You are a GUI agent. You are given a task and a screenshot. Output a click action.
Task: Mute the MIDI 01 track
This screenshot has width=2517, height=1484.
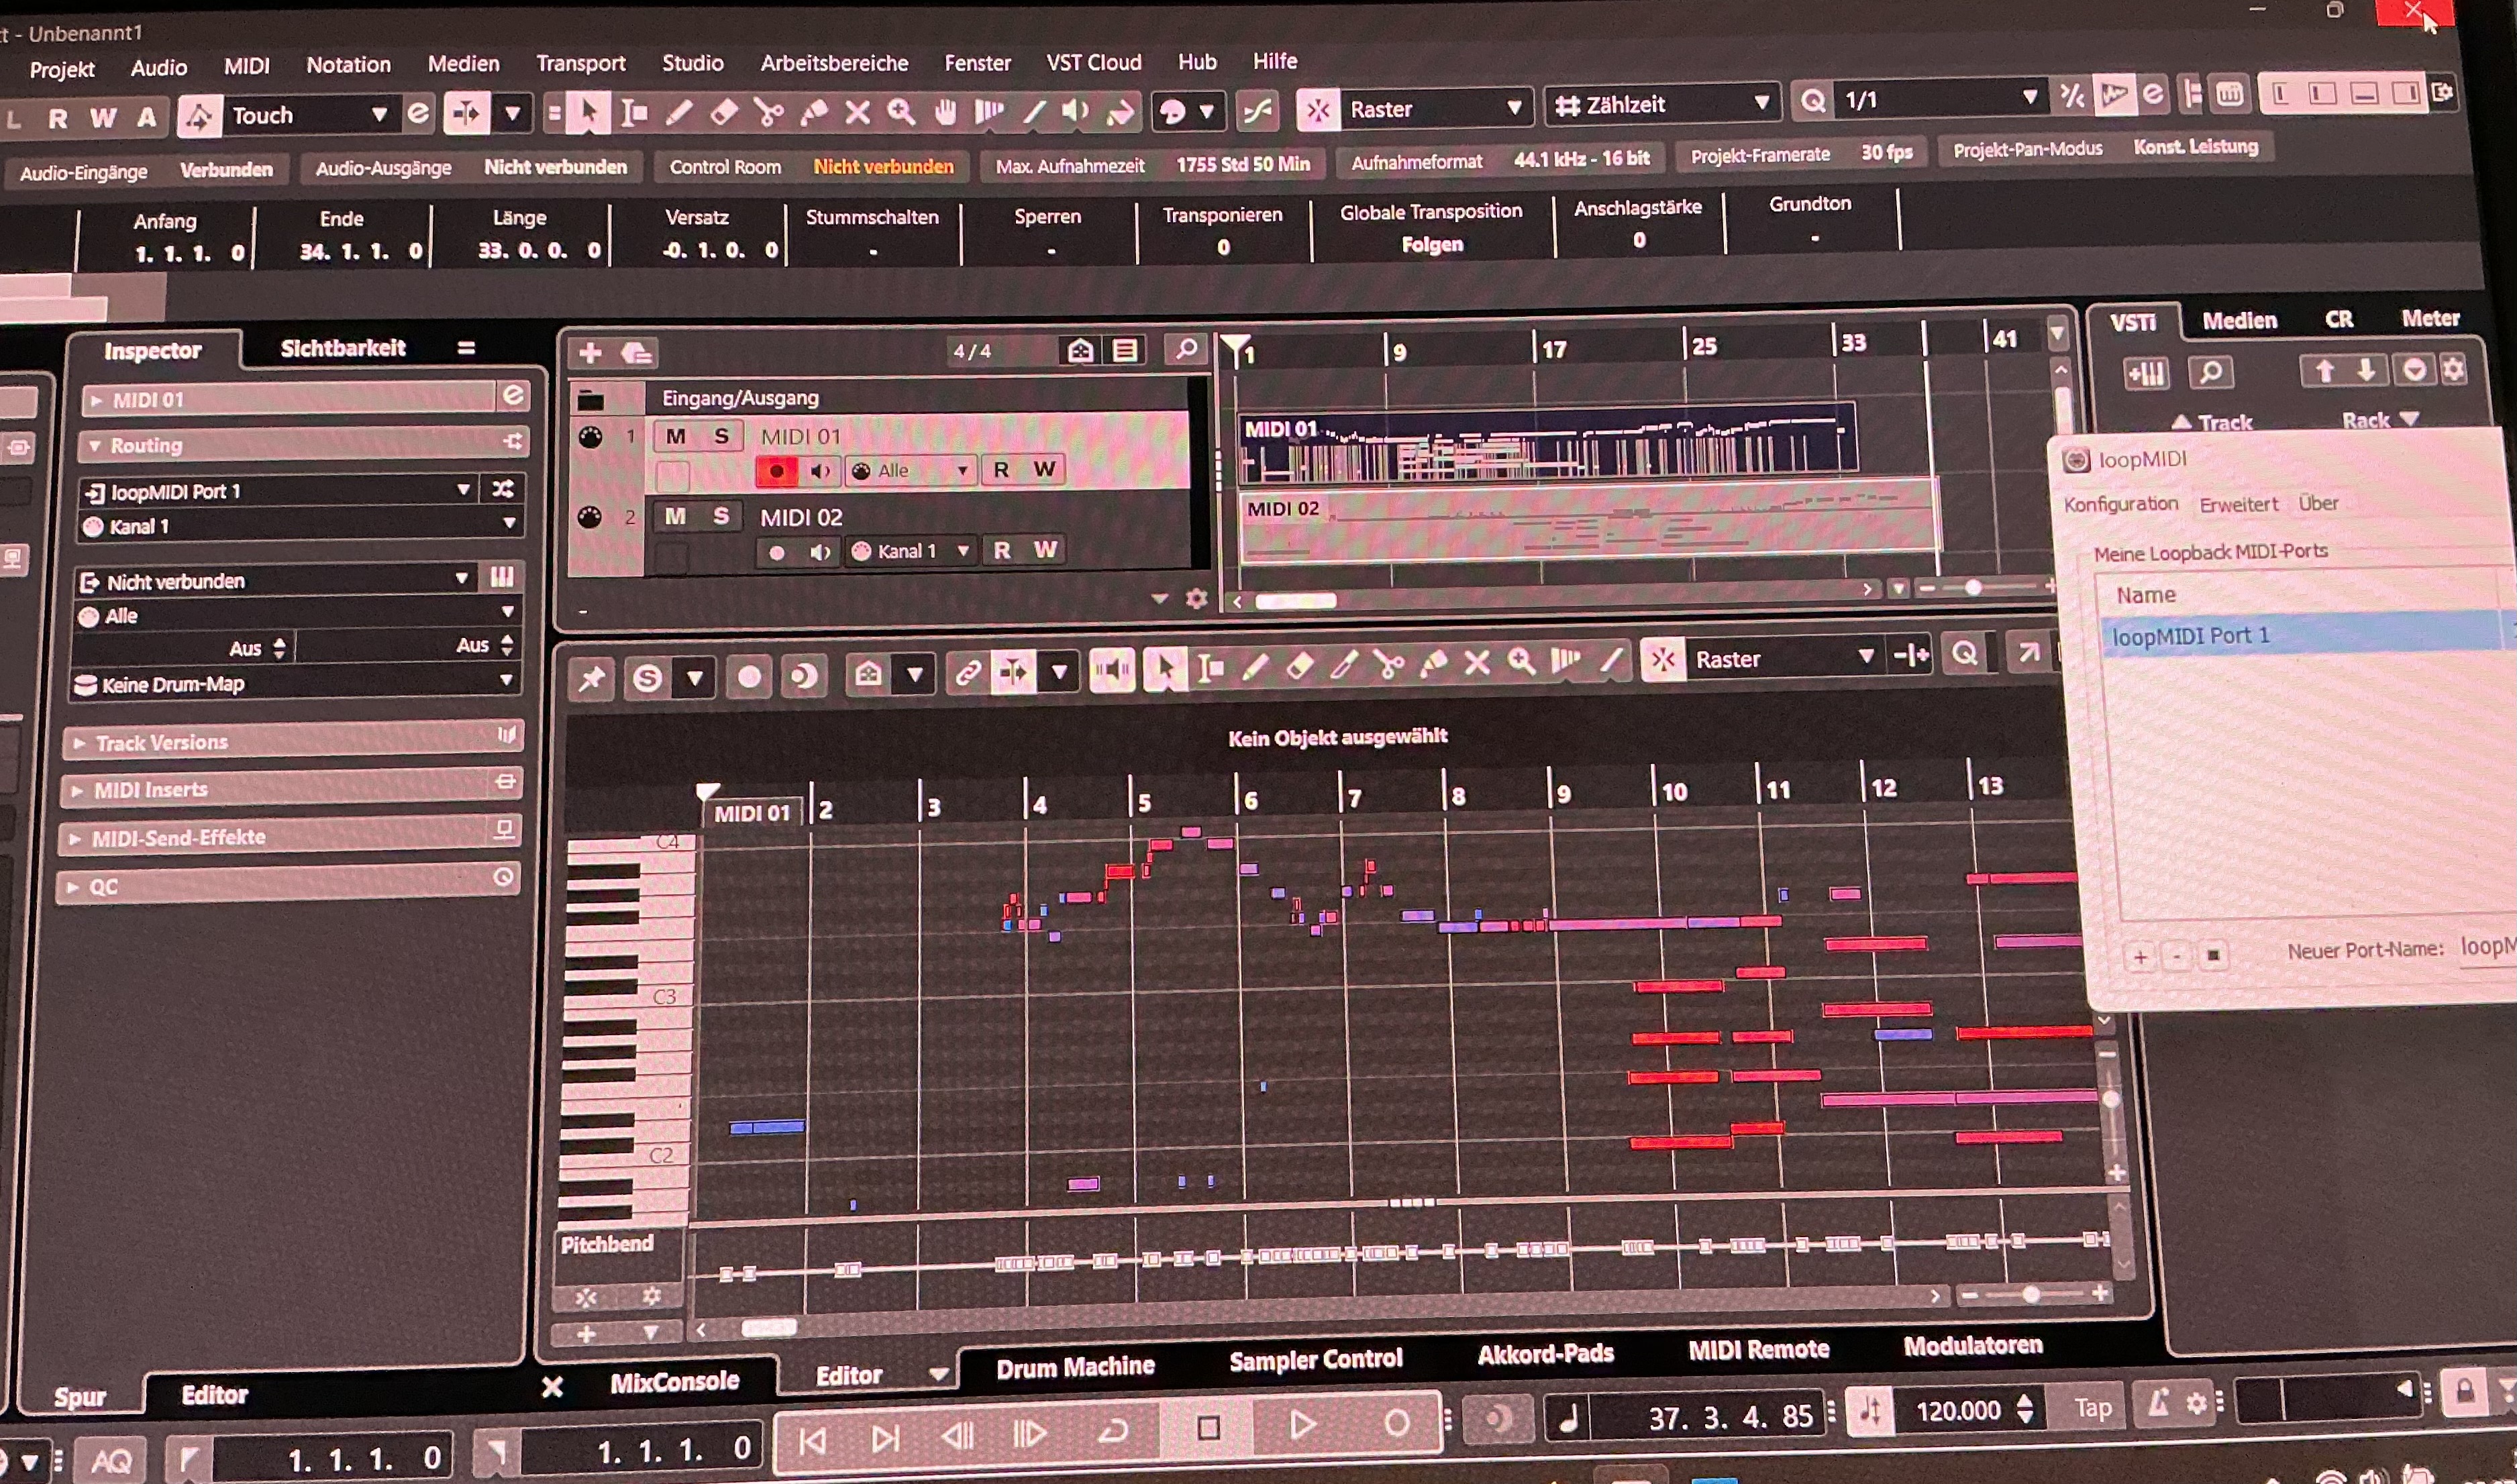click(x=675, y=436)
